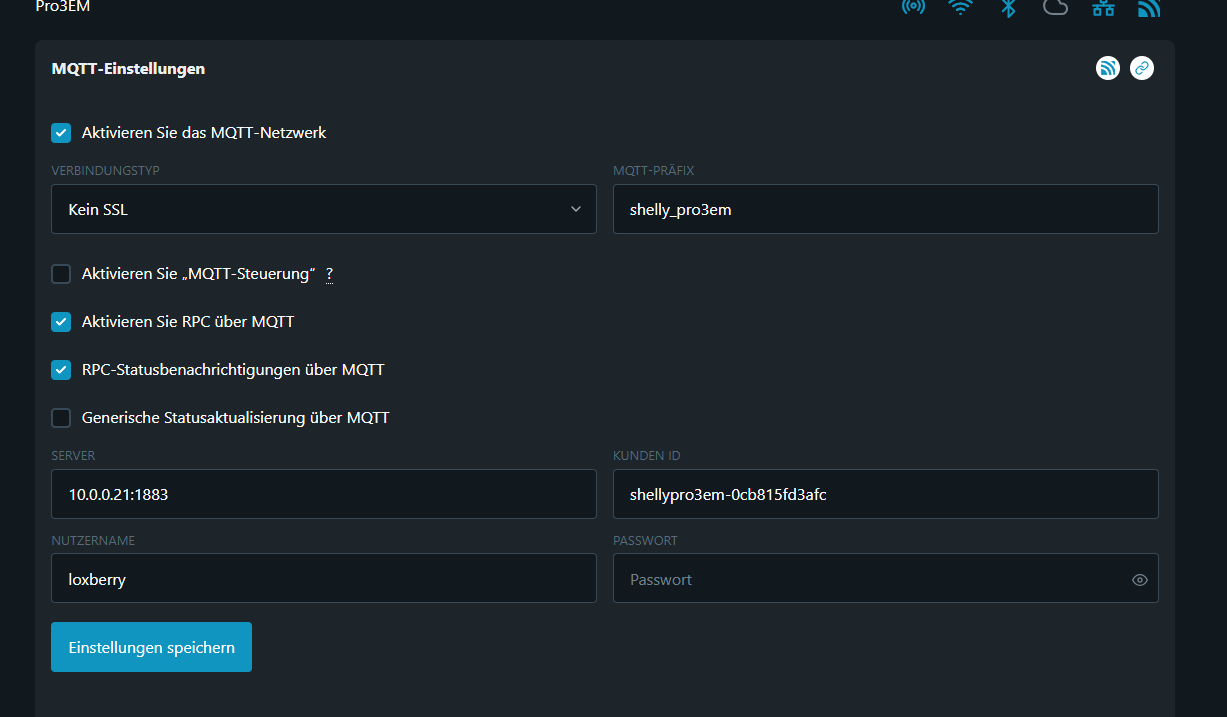Click the question mark next to MQTT-Steuerung
1227x717 pixels.
[329, 274]
